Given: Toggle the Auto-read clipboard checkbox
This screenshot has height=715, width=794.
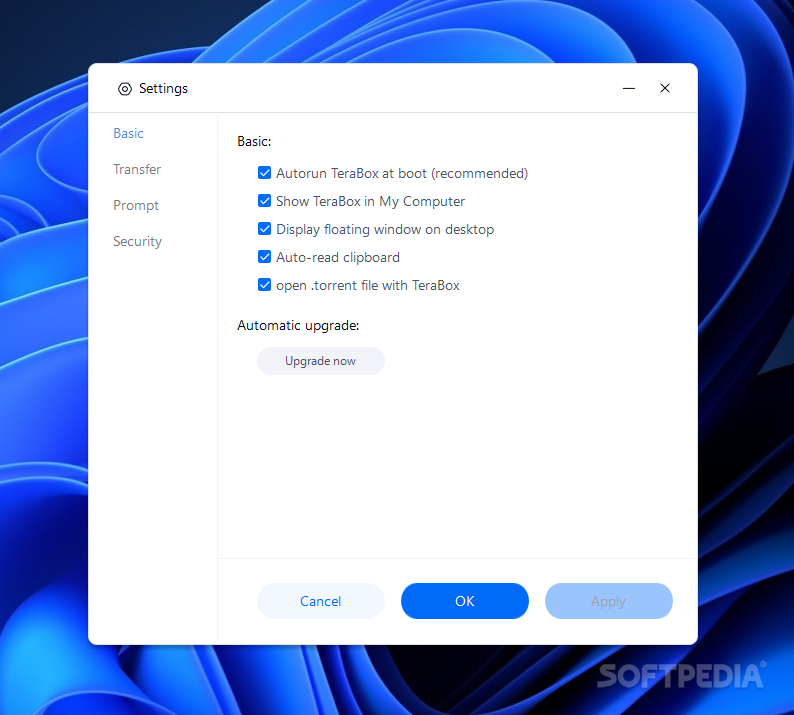Looking at the screenshot, I should (264, 257).
